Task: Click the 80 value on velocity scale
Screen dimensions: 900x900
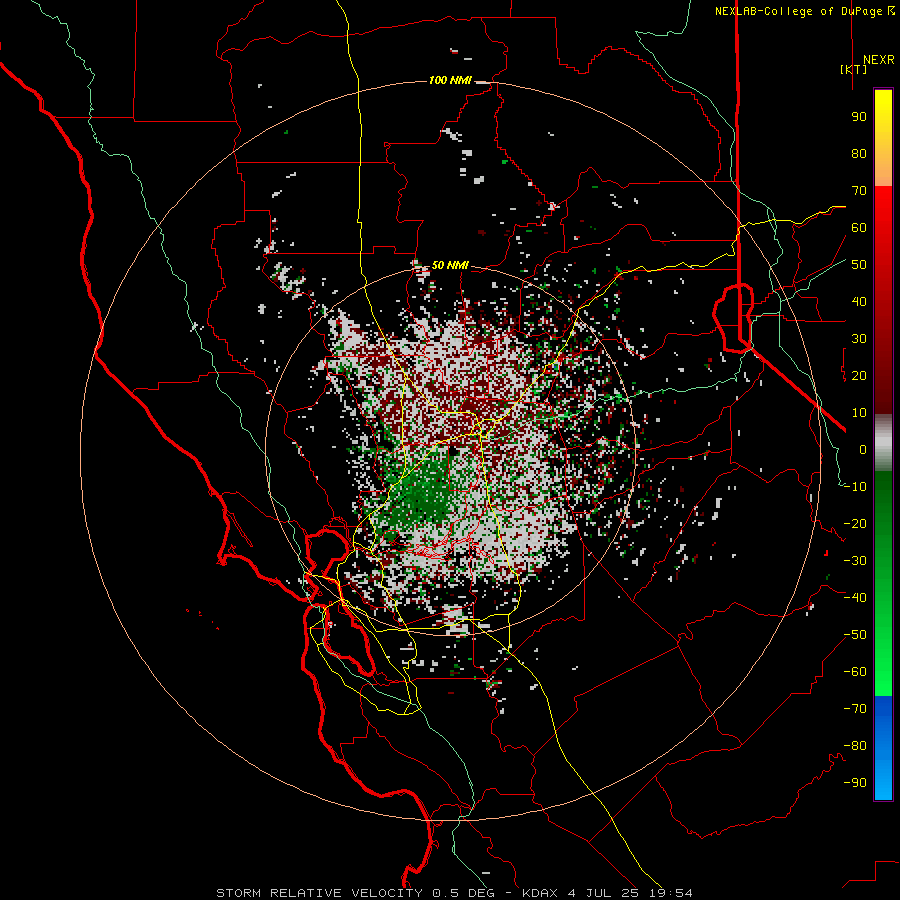Action: (x=859, y=154)
